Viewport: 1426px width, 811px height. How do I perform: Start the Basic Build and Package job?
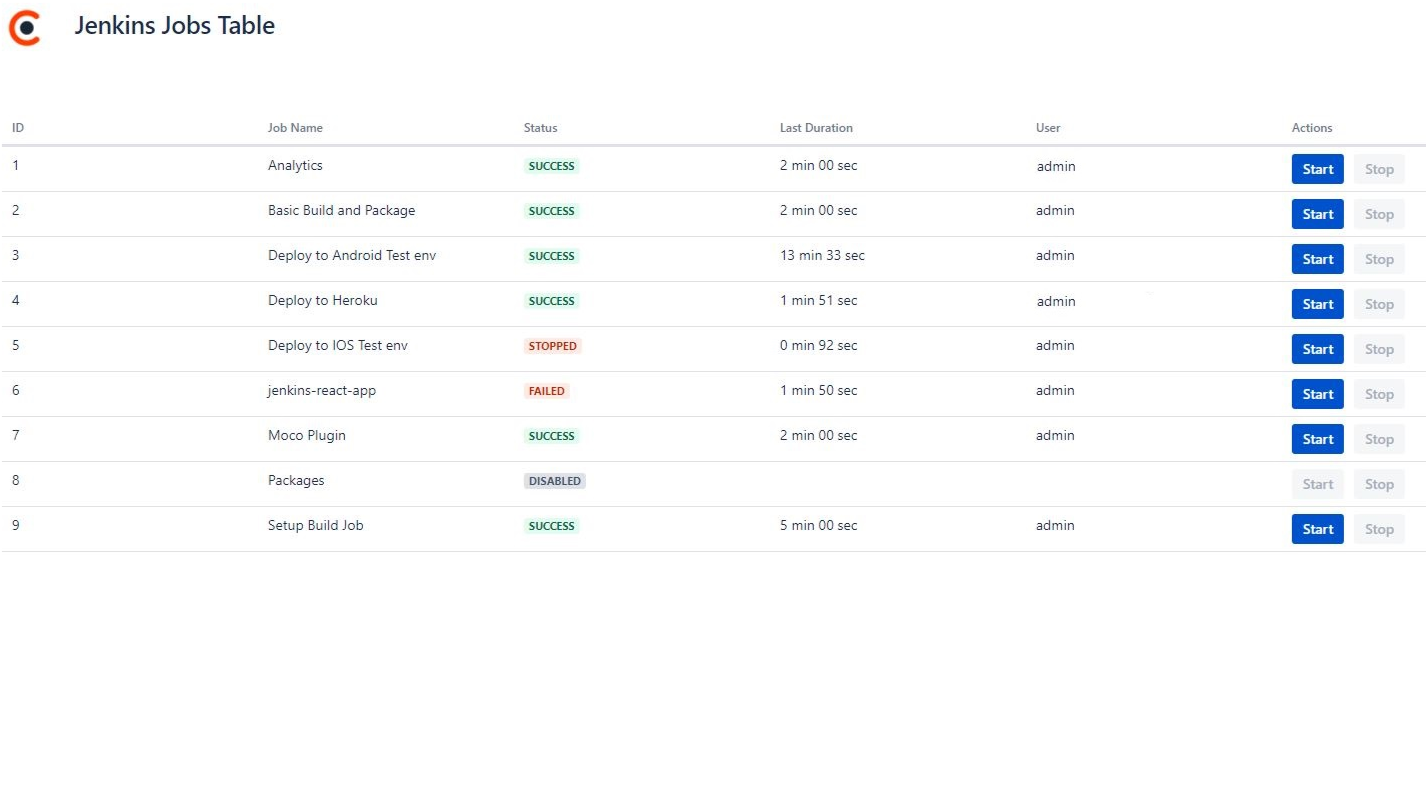click(x=1317, y=214)
